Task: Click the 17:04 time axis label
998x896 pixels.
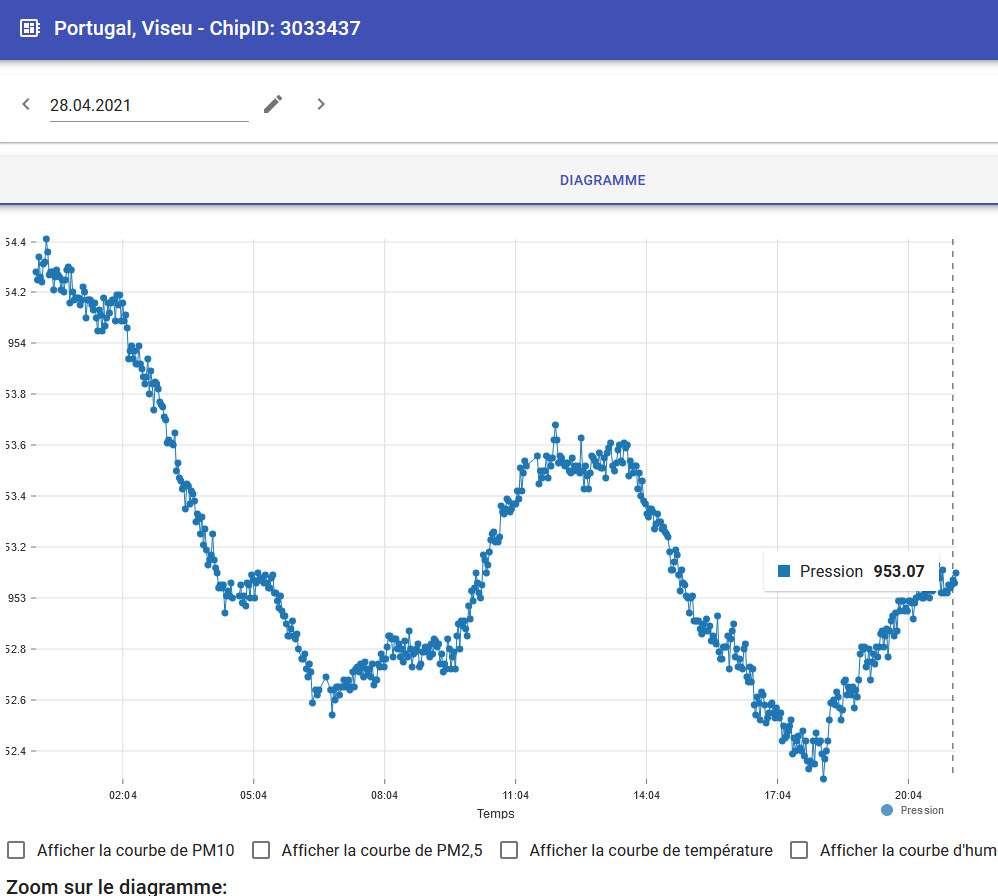Action: point(777,795)
